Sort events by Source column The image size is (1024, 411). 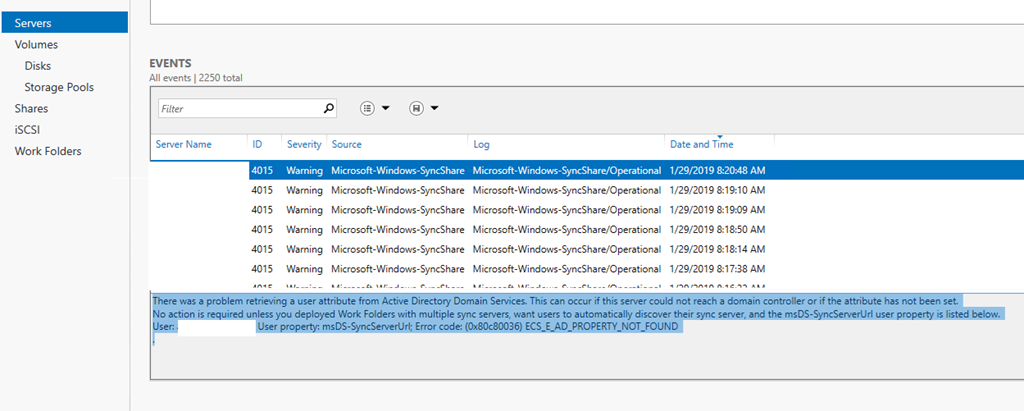346,144
